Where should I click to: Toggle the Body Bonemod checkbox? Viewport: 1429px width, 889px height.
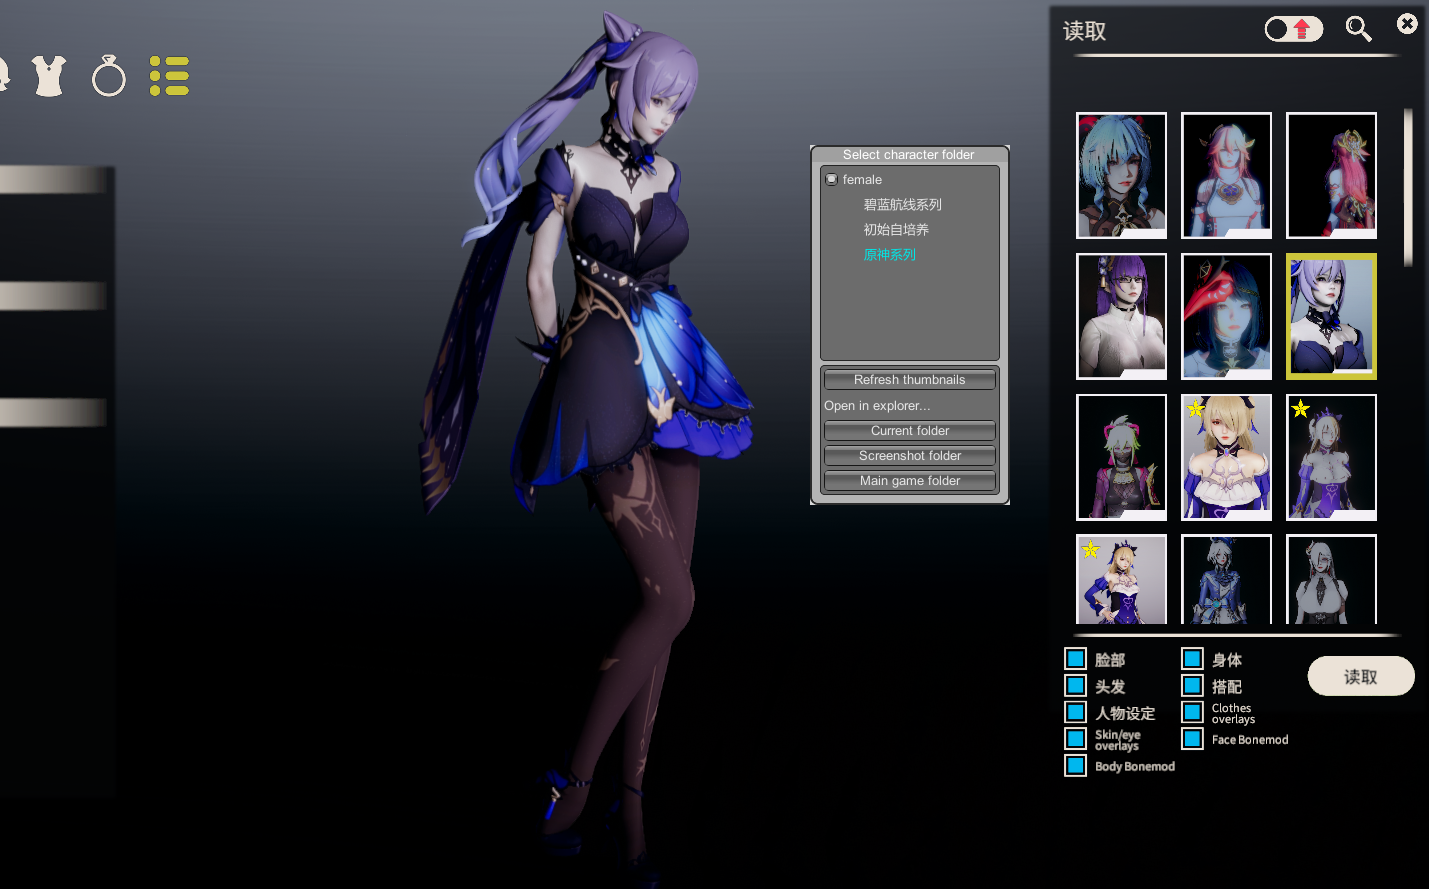[1076, 766]
